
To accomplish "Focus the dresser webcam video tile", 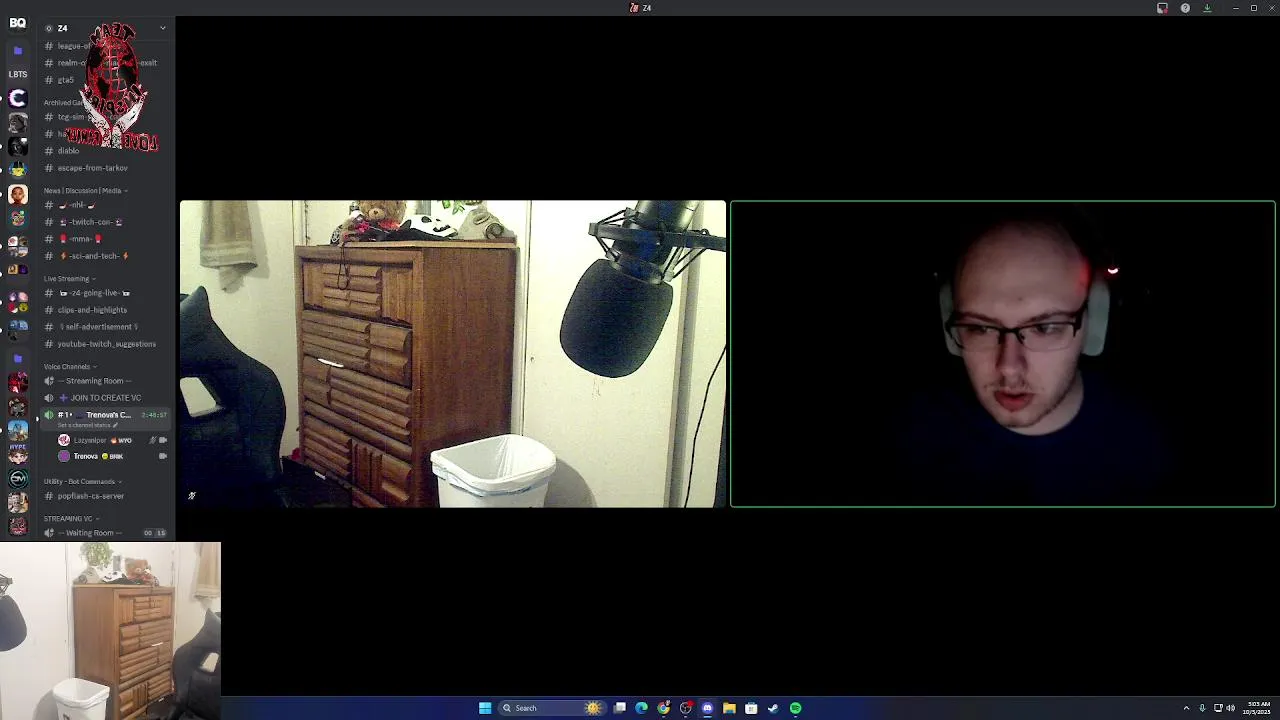I will [453, 354].
